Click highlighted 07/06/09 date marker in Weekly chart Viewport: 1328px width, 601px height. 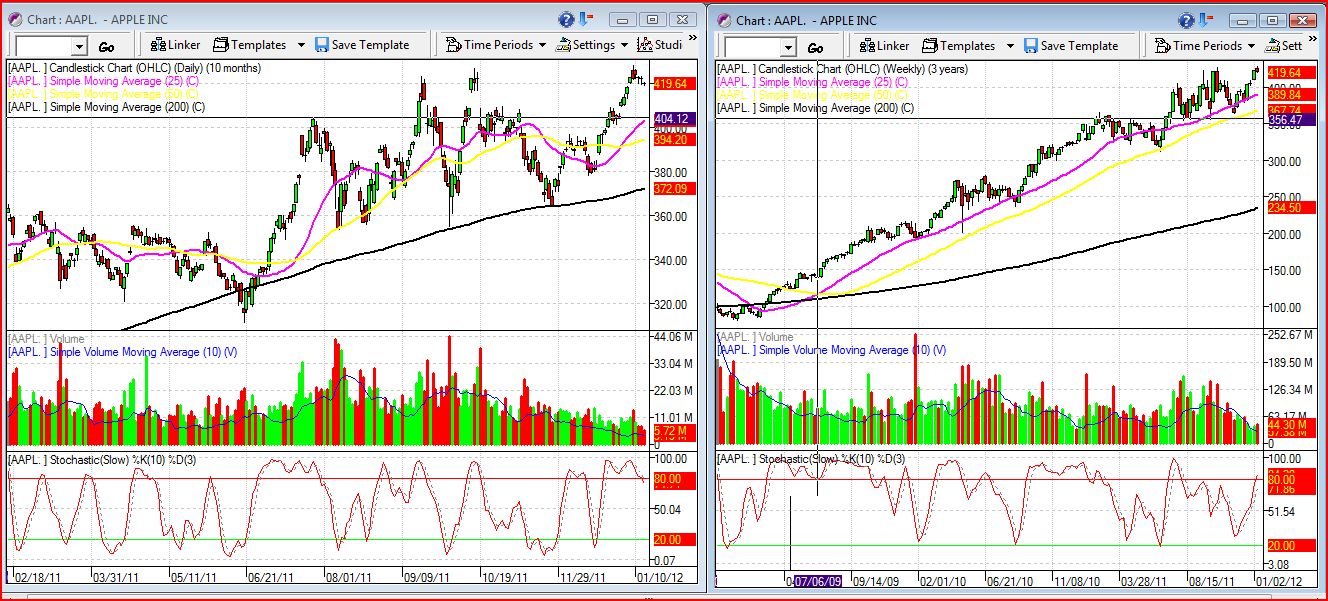coord(818,581)
